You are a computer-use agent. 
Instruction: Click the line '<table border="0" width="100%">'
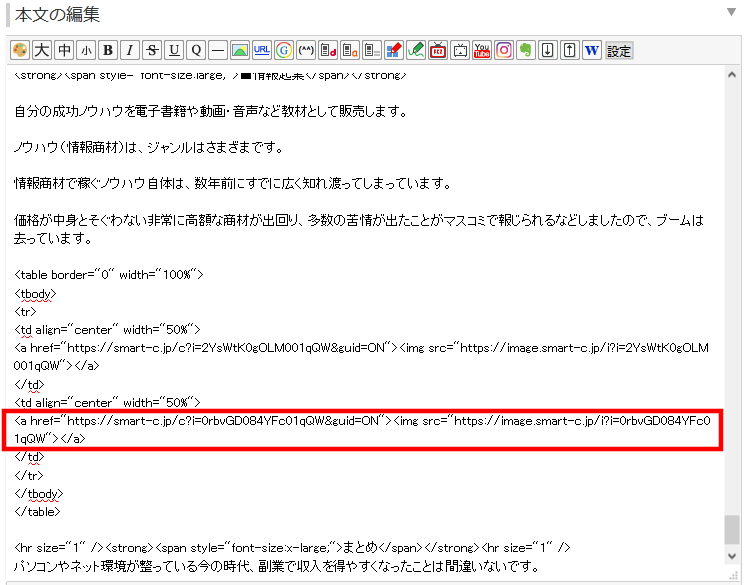tap(109, 275)
